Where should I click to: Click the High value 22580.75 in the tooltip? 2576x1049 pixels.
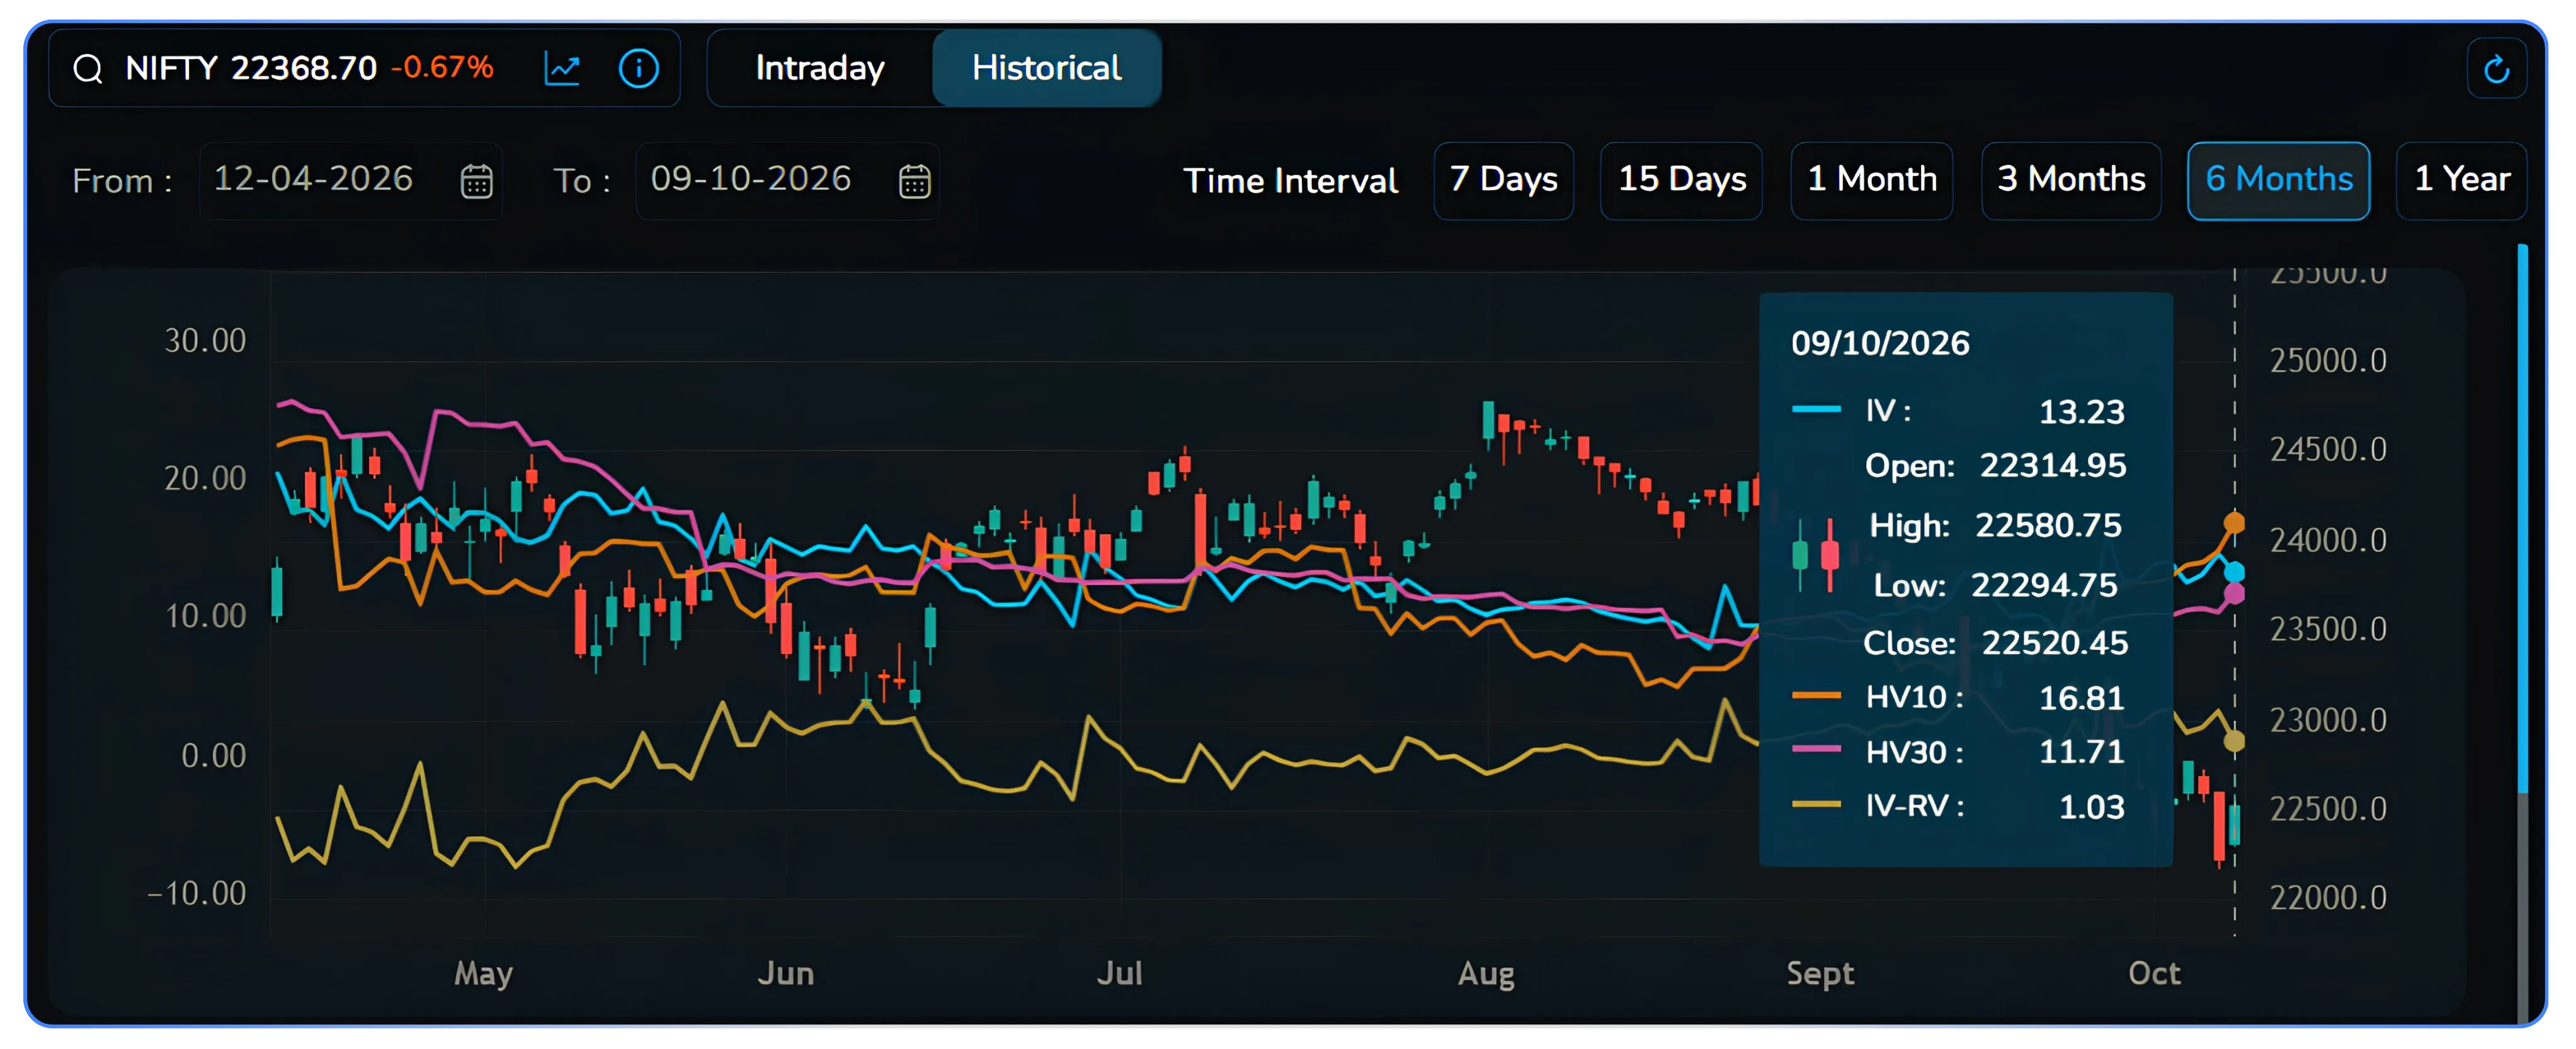(x=2047, y=525)
